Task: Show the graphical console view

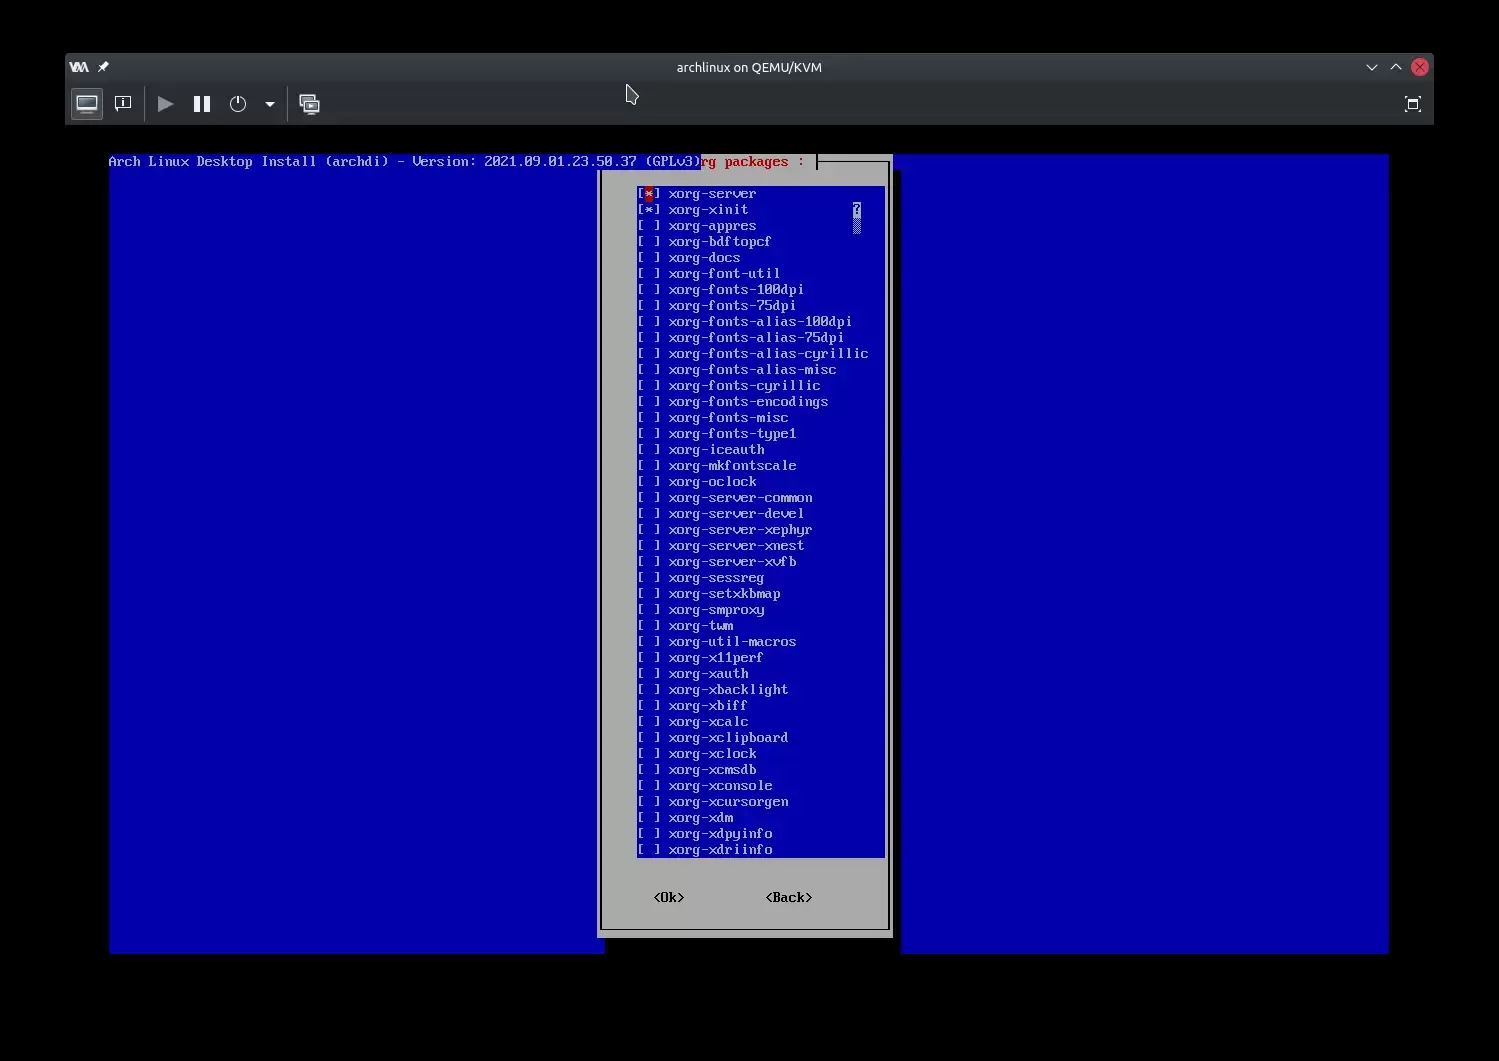Action: coord(87,104)
